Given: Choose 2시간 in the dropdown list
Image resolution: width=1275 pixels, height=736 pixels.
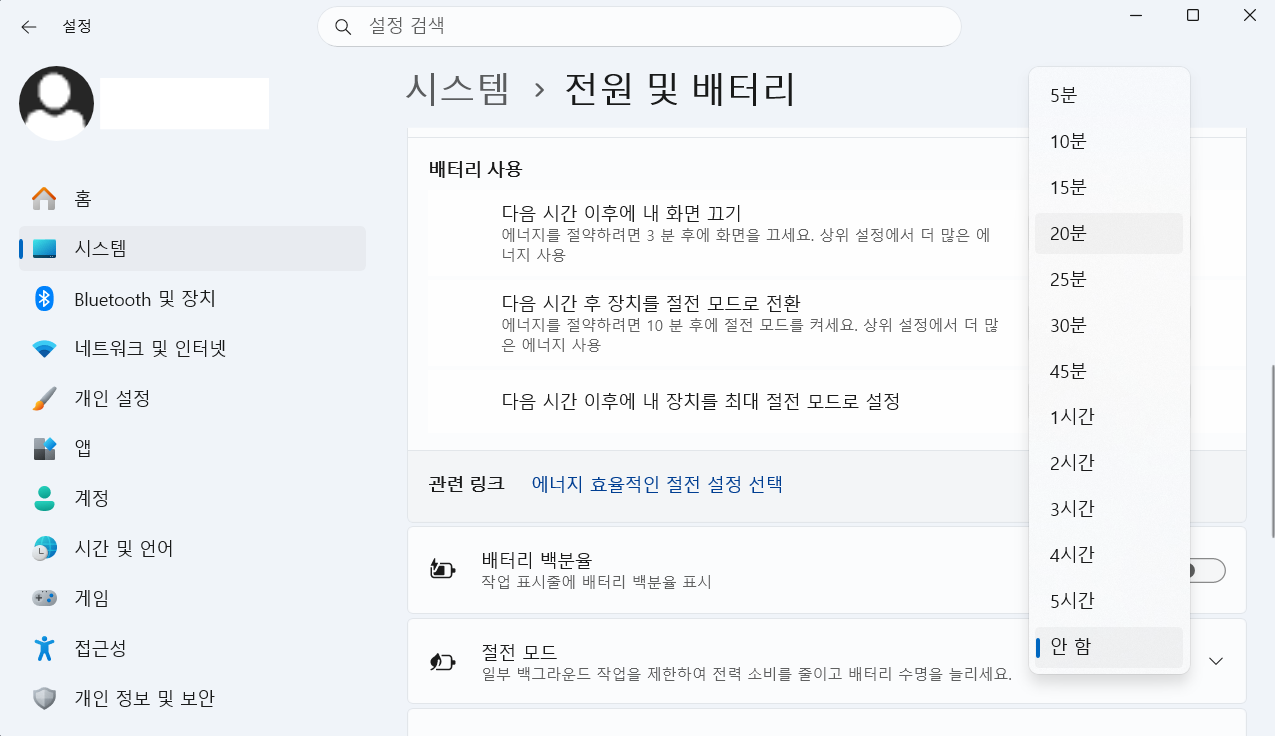Looking at the screenshot, I should [x=1109, y=464].
